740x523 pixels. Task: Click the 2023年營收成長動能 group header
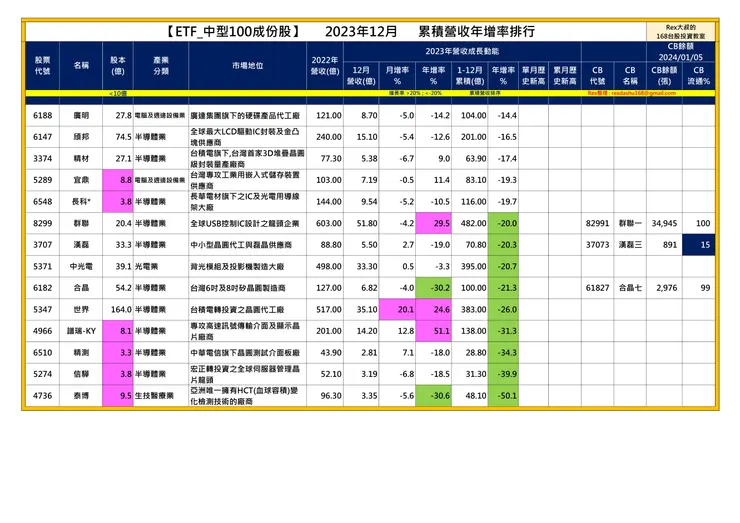click(462, 51)
